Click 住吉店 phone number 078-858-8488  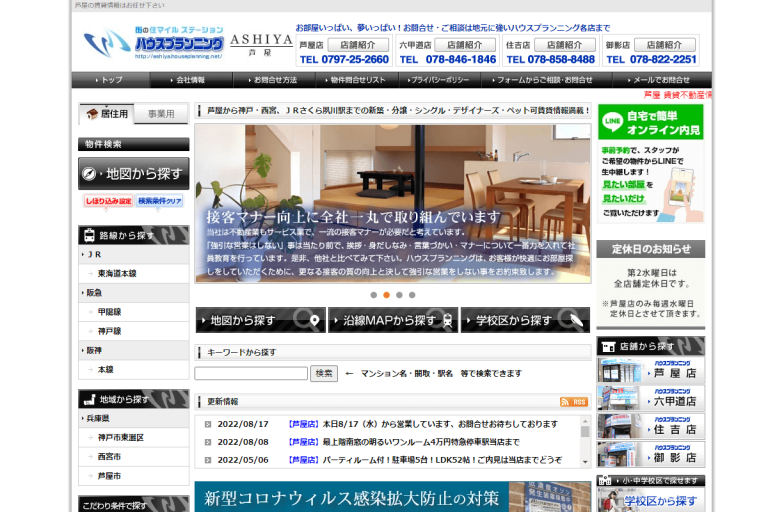point(561,59)
